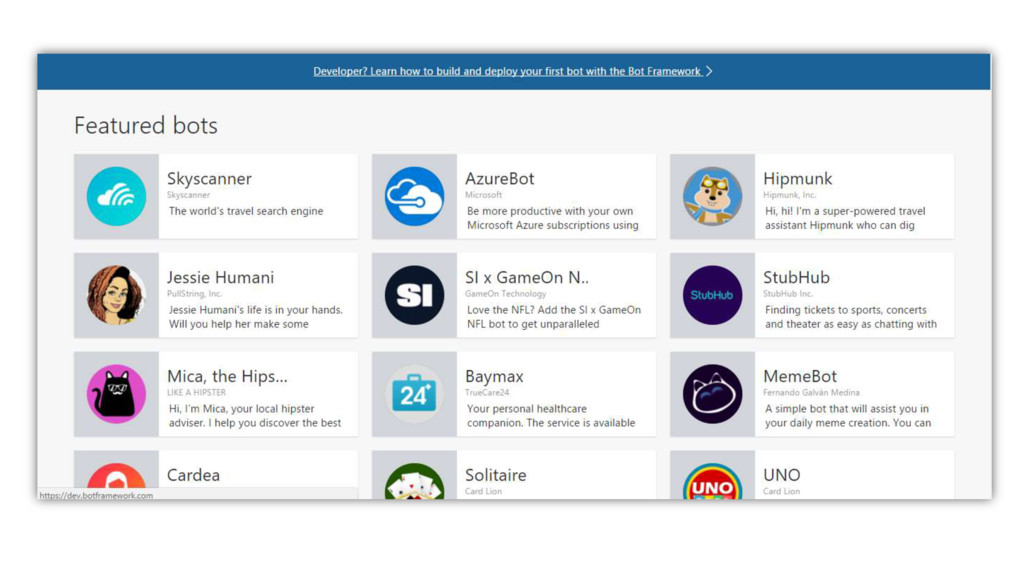Click the TrueCare24 publisher label
This screenshot has height=576, width=1024.
point(487,392)
